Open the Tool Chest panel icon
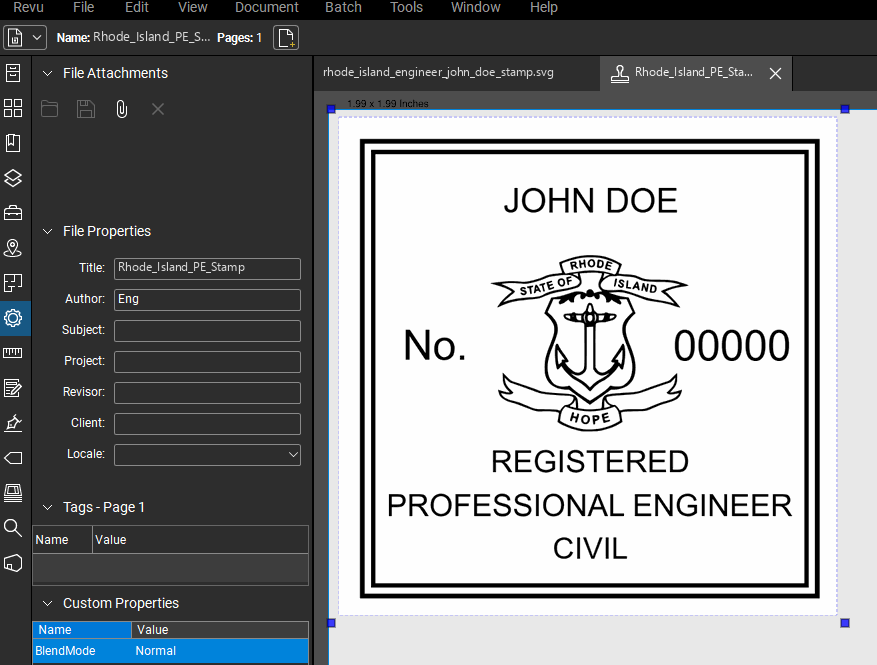877x665 pixels. (x=13, y=213)
